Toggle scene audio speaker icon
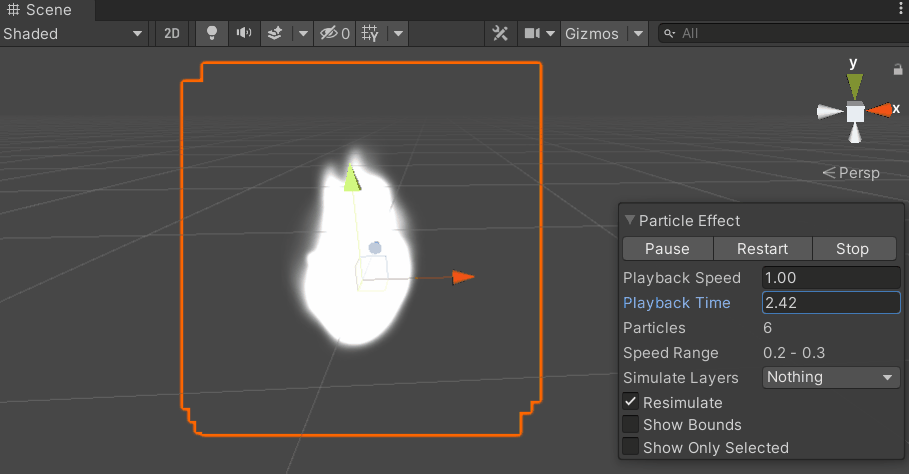Image resolution: width=909 pixels, height=474 pixels. pyautogui.click(x=244, y=34)
